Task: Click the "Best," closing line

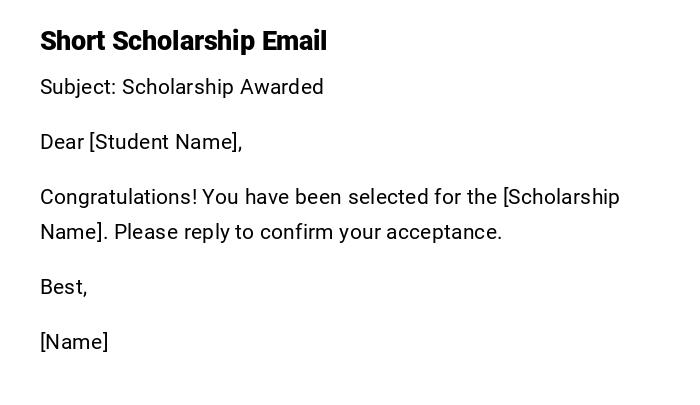Action: pos(64,287)
